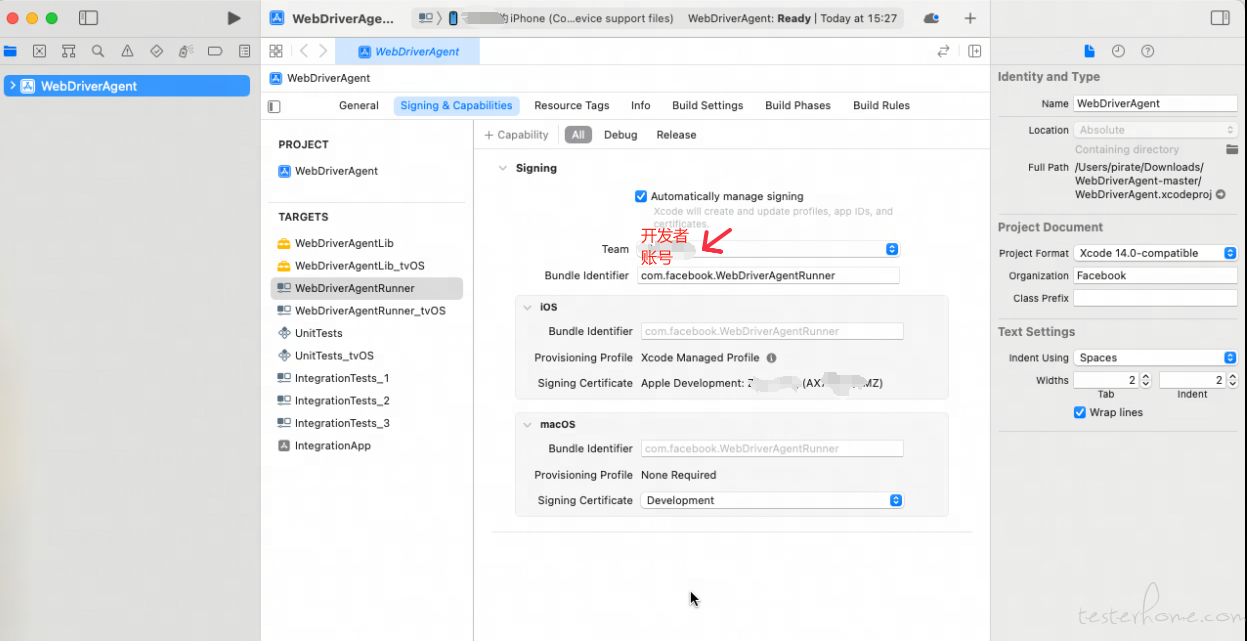Open the Project Format dropdown

pos(1156,253)
